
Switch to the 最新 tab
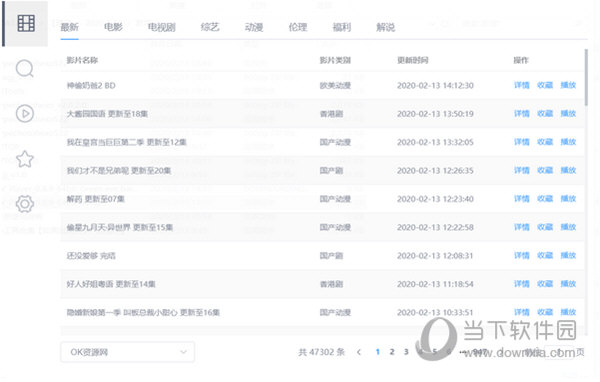point(70,27)
